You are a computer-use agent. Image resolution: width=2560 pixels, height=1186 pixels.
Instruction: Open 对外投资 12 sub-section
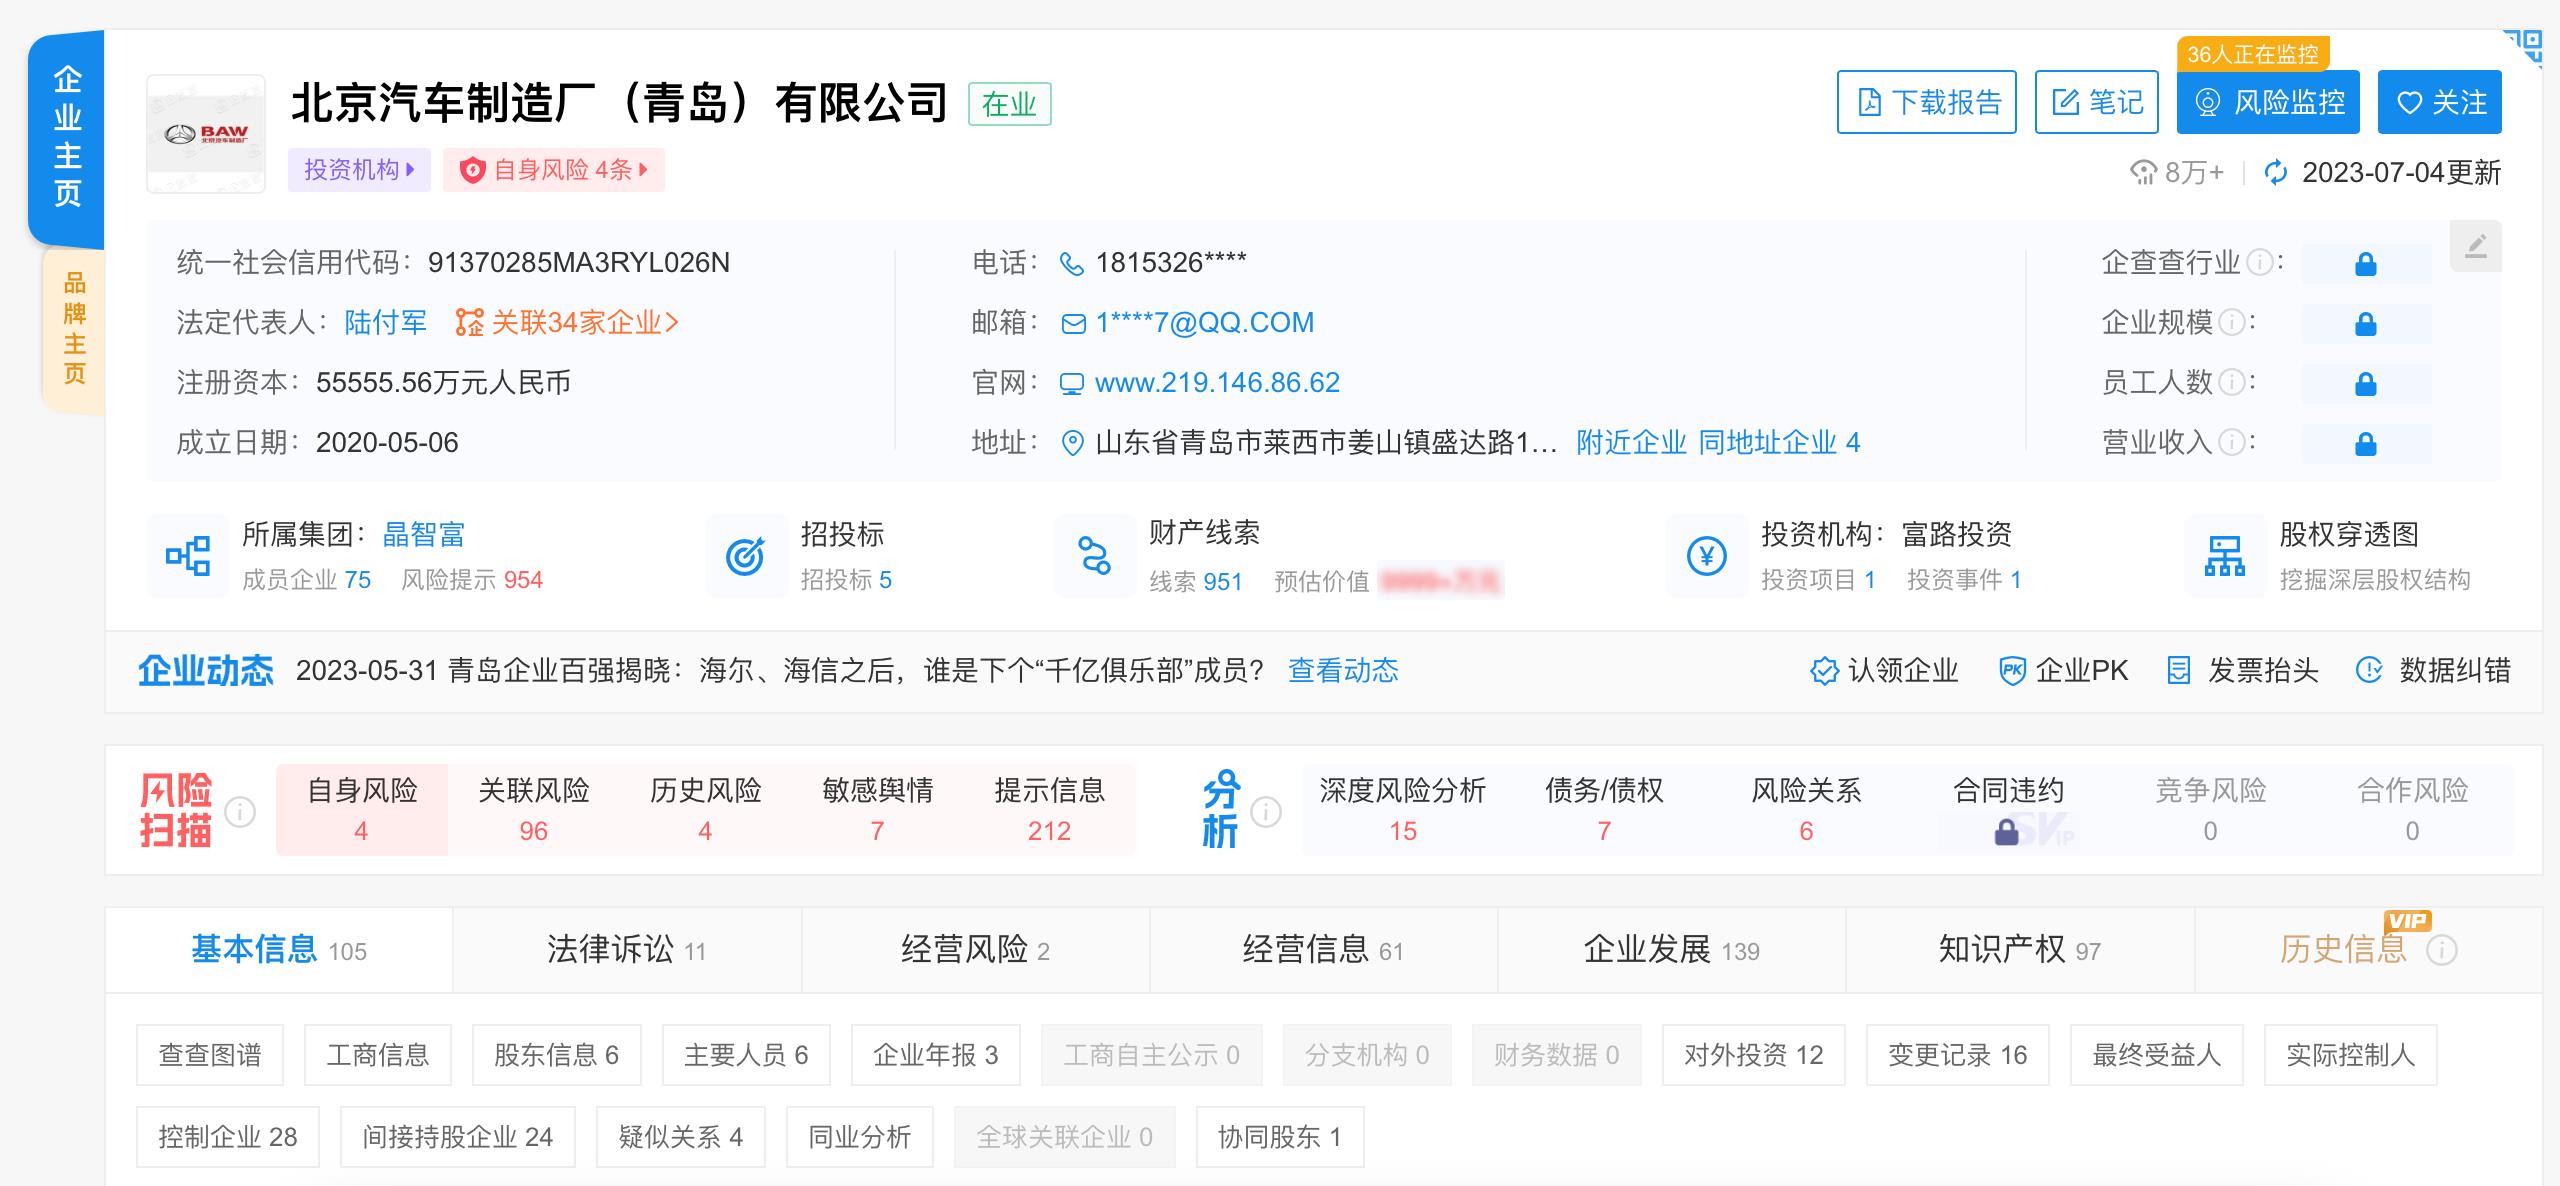(1754, 1055)
